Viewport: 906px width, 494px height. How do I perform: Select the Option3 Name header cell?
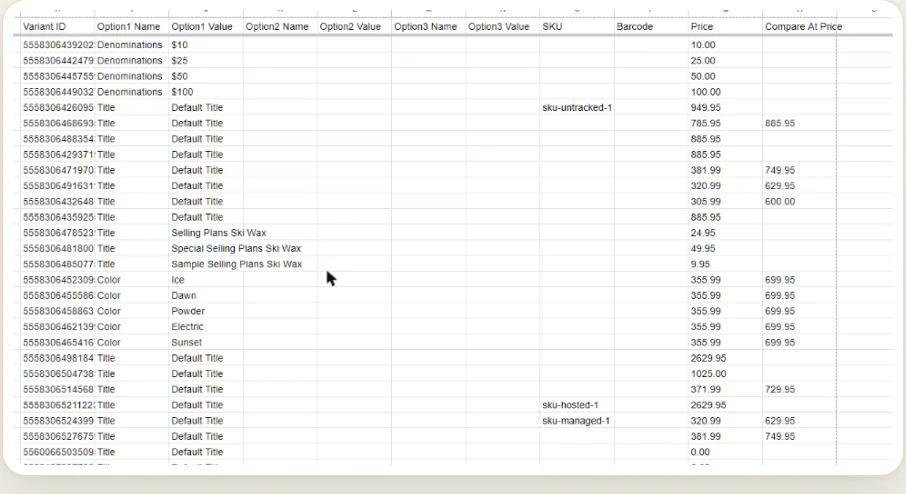[x=428, y=27]
